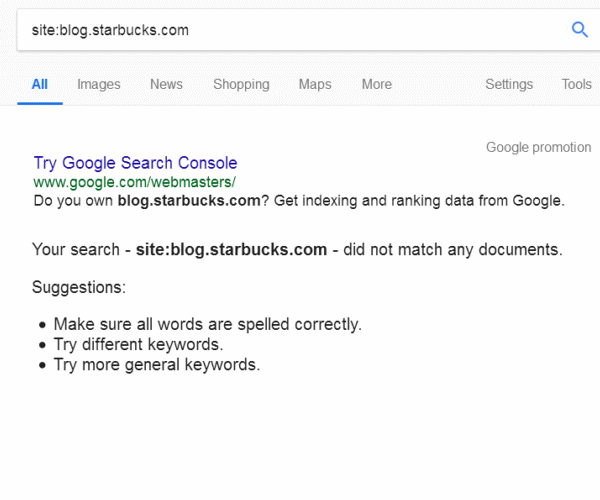
Task: Expand the More search categories menu
Action: 376,85
